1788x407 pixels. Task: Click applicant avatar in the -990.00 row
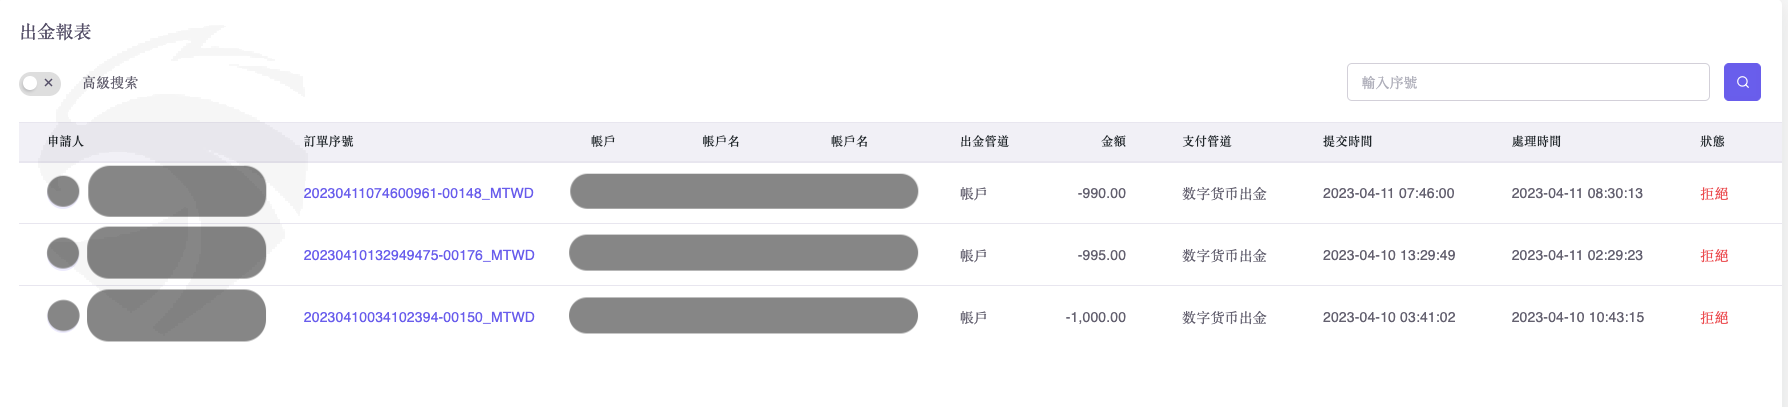pyautogui.click(x=63, y=191)
